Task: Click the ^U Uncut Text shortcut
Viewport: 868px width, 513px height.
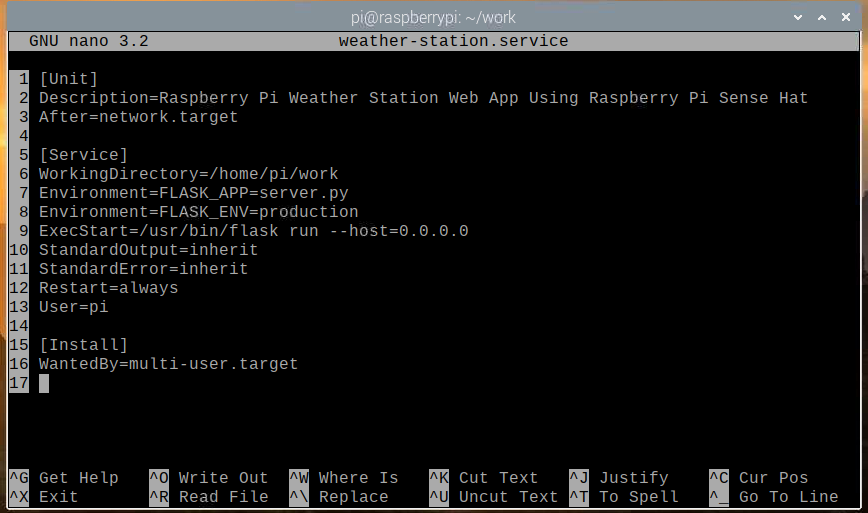Action: [x=494, y=497]
